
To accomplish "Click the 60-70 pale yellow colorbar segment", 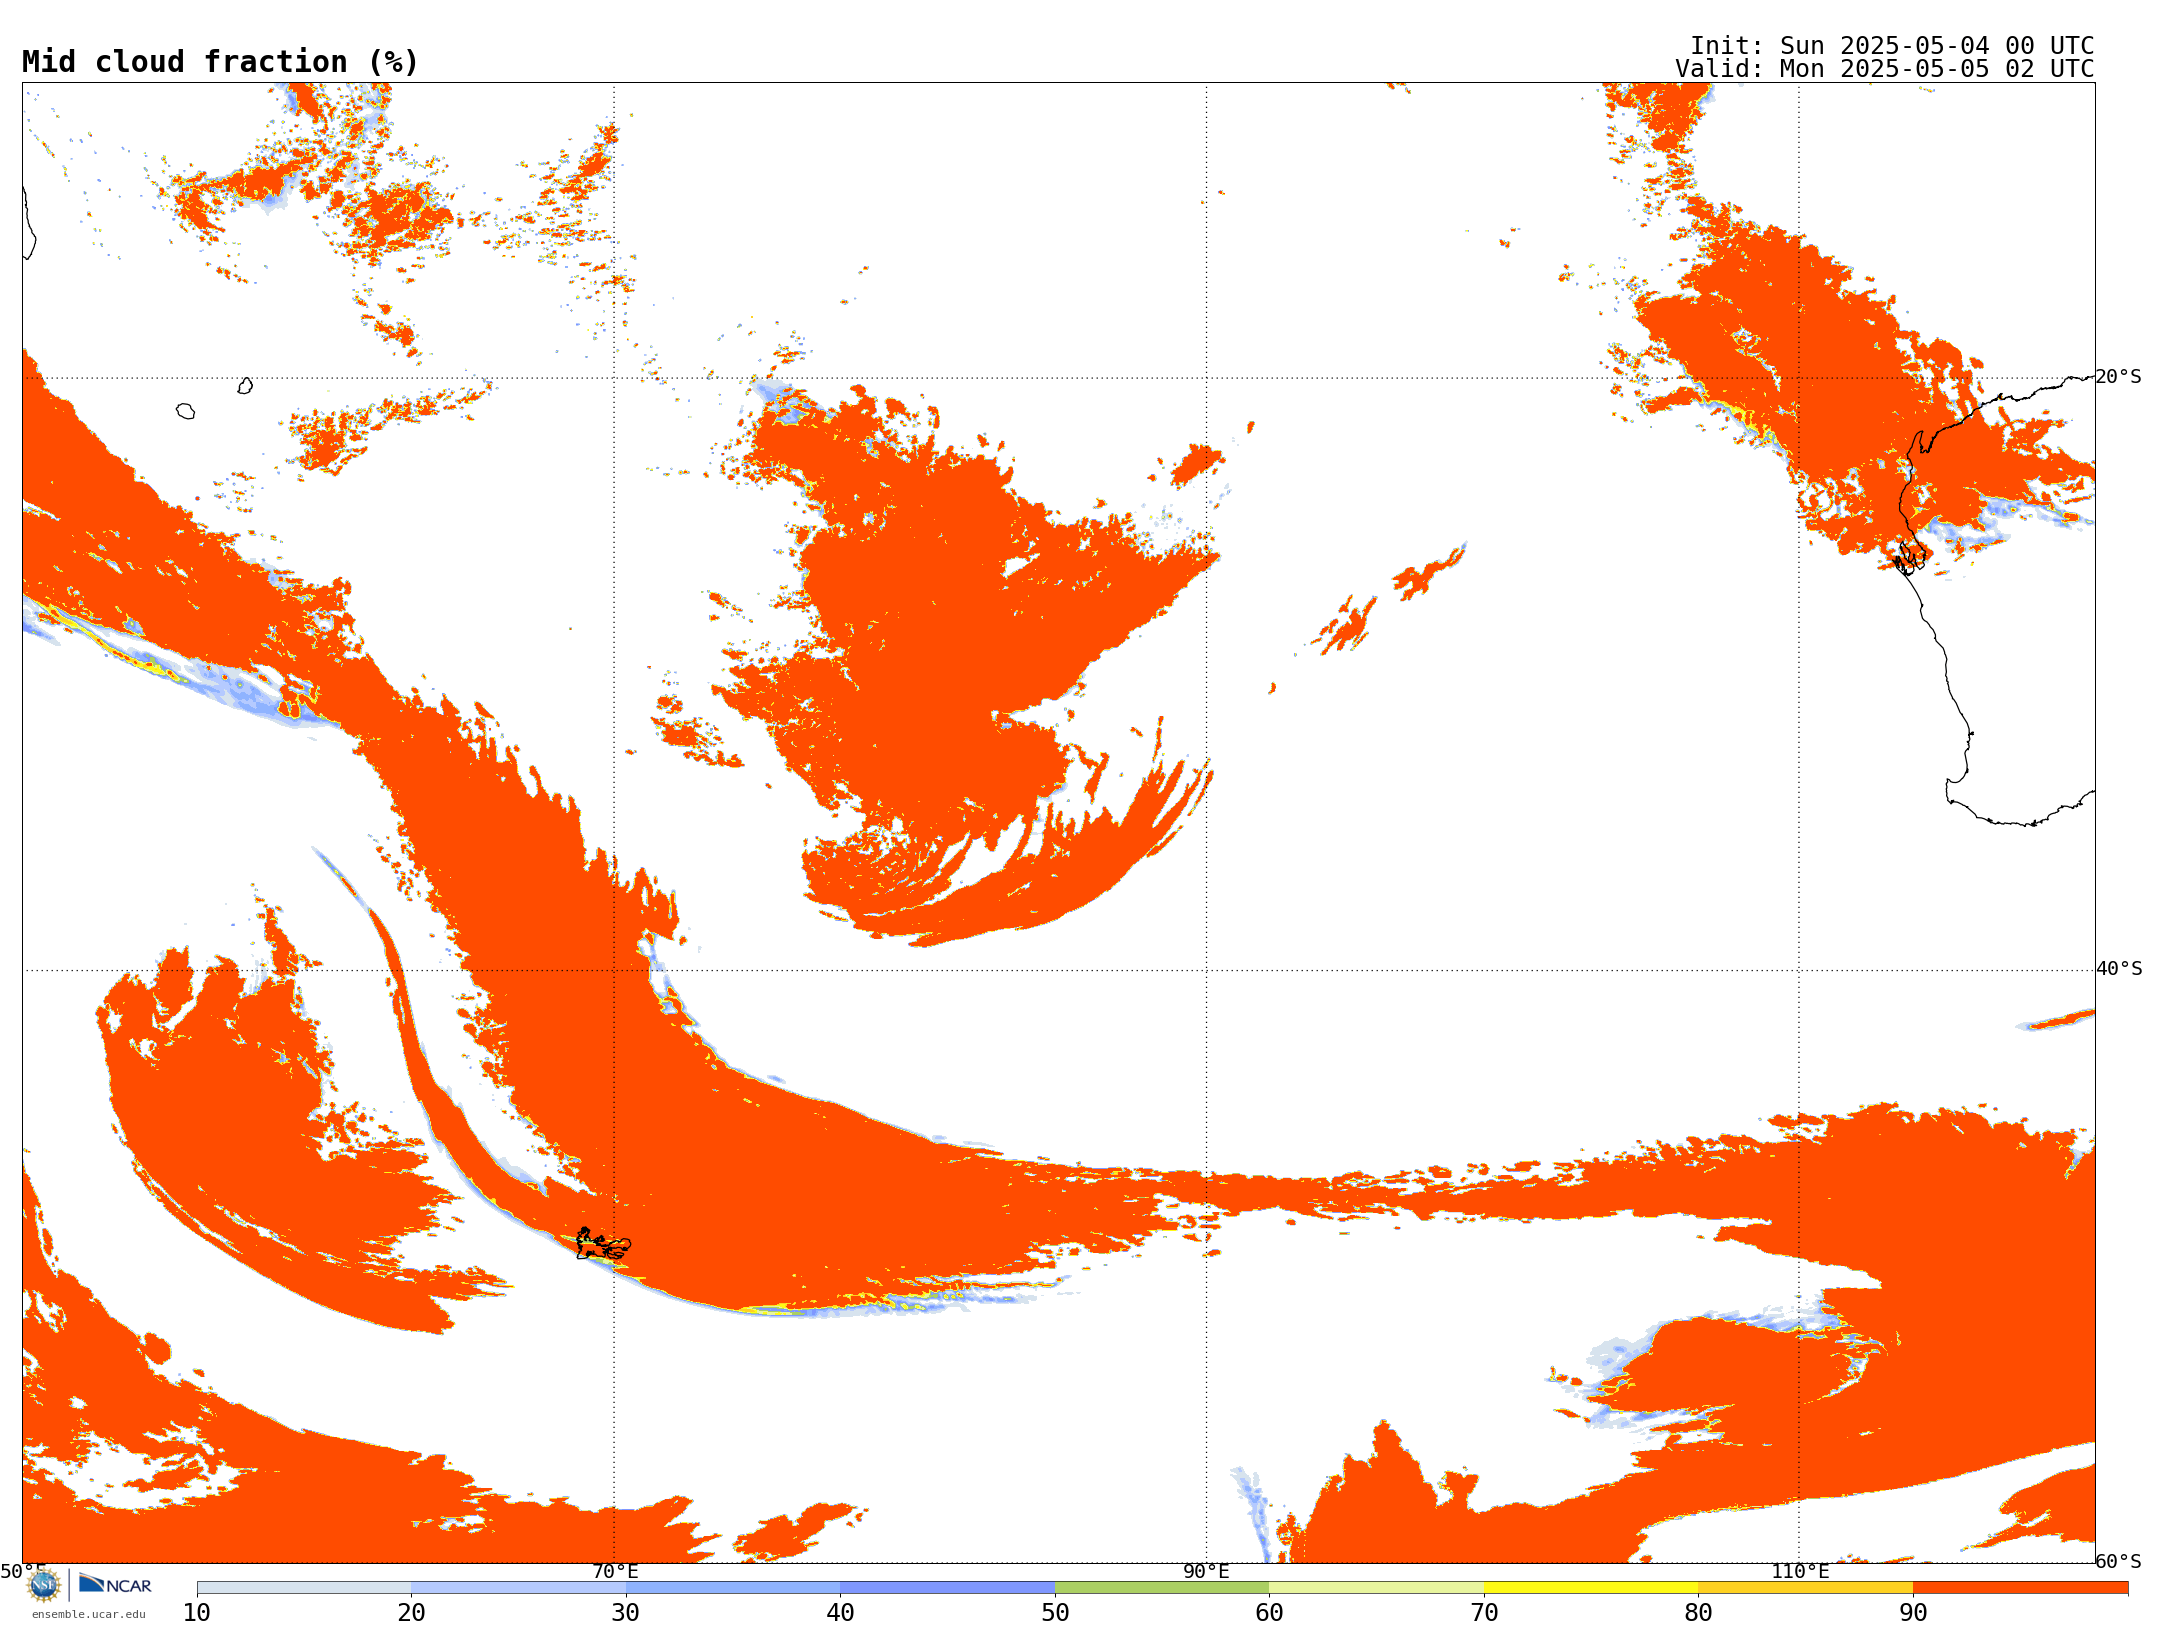I will click(x=1376, y=1588).
